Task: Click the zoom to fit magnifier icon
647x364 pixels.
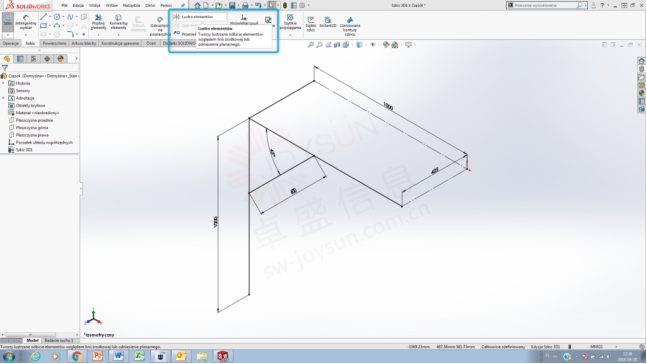Action: click(x=311, y=45)
